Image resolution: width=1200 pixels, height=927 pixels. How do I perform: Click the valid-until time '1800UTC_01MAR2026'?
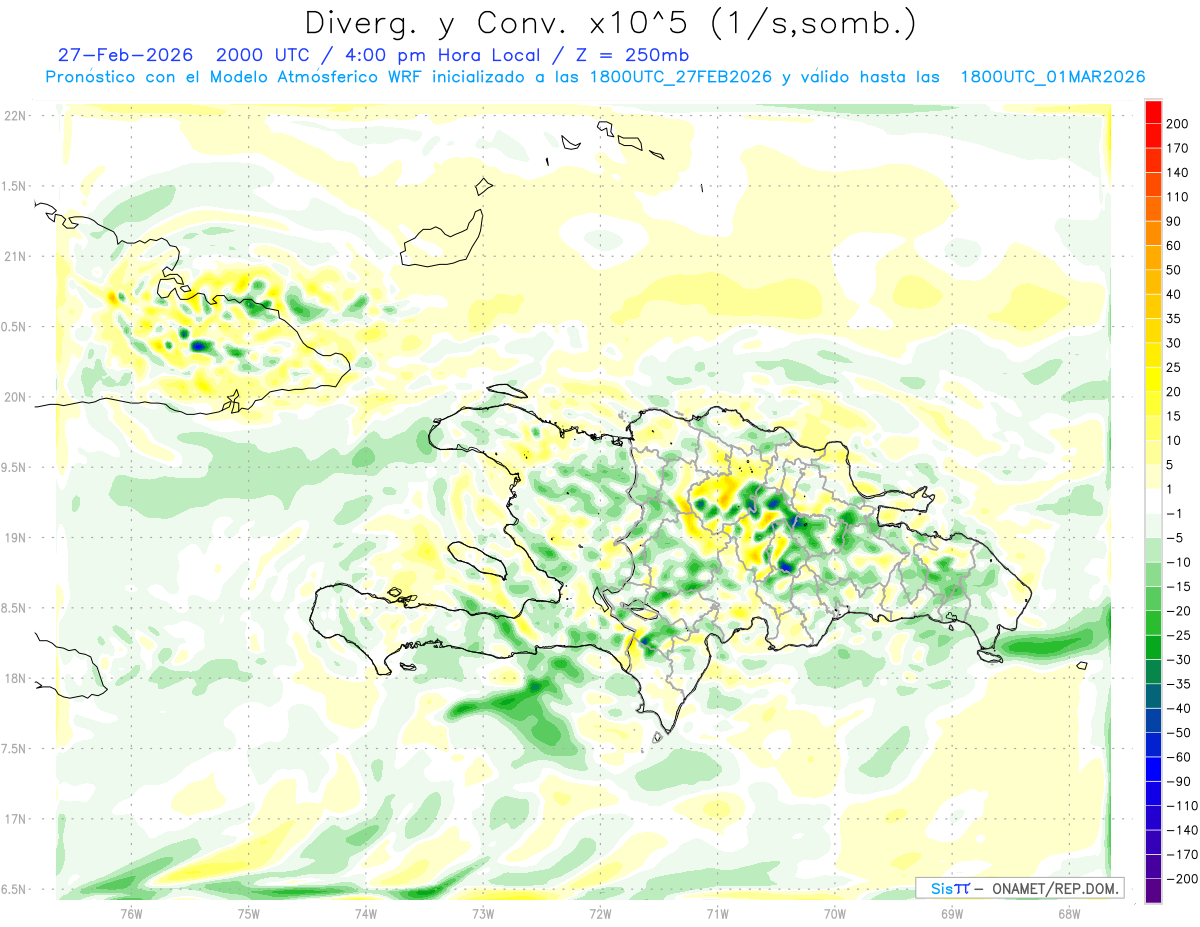[x=1053, y=77]
